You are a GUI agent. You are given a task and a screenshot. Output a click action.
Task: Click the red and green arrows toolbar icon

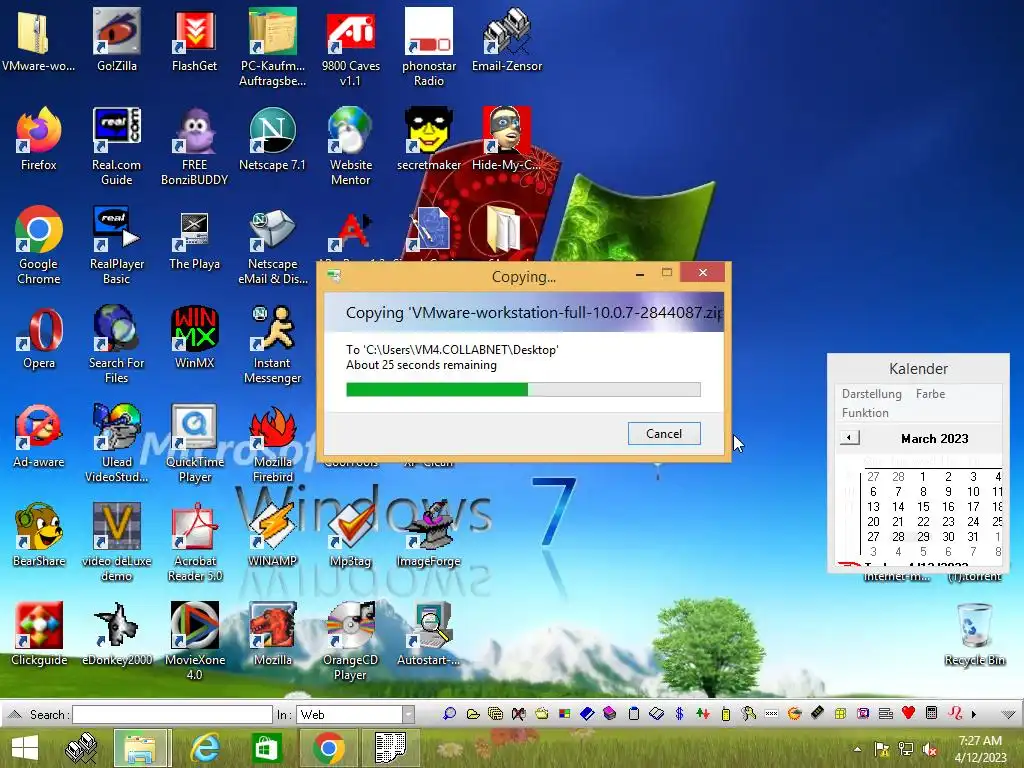coord(703,714)
